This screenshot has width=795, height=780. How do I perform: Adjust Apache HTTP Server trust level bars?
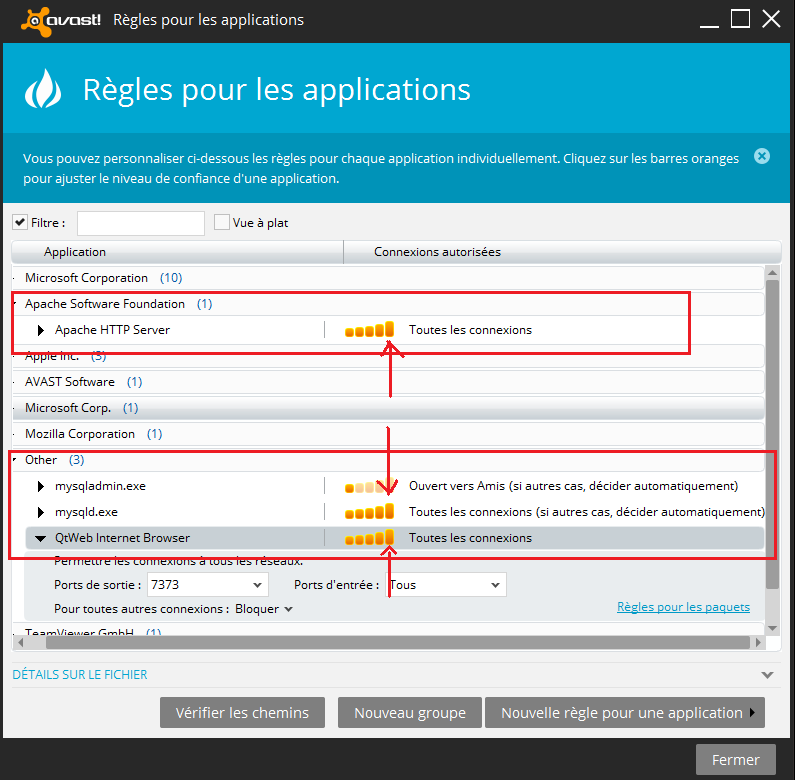point(369,330)
